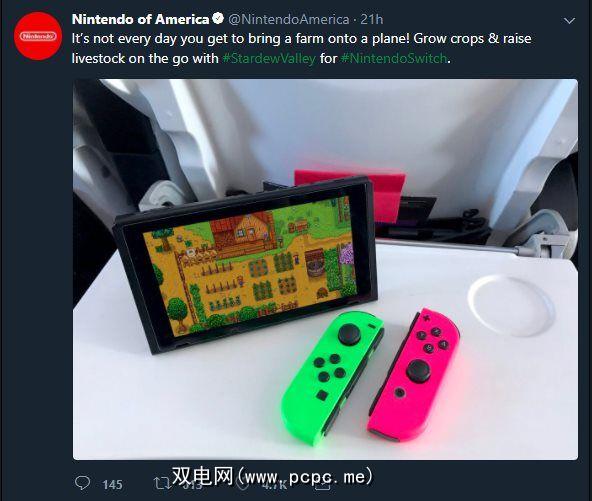Click the pink Joy-Con in the photo
Viewport: 592px width, 501px height.
[413, 375]
